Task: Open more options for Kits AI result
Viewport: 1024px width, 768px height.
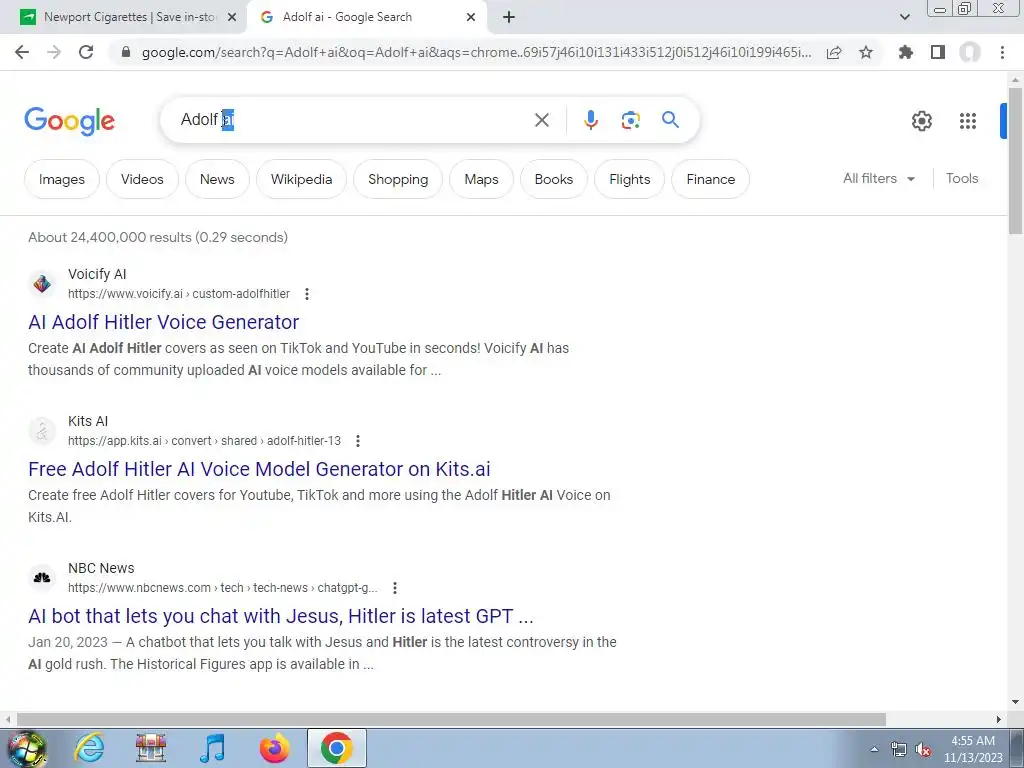Action: pos(358,441)
